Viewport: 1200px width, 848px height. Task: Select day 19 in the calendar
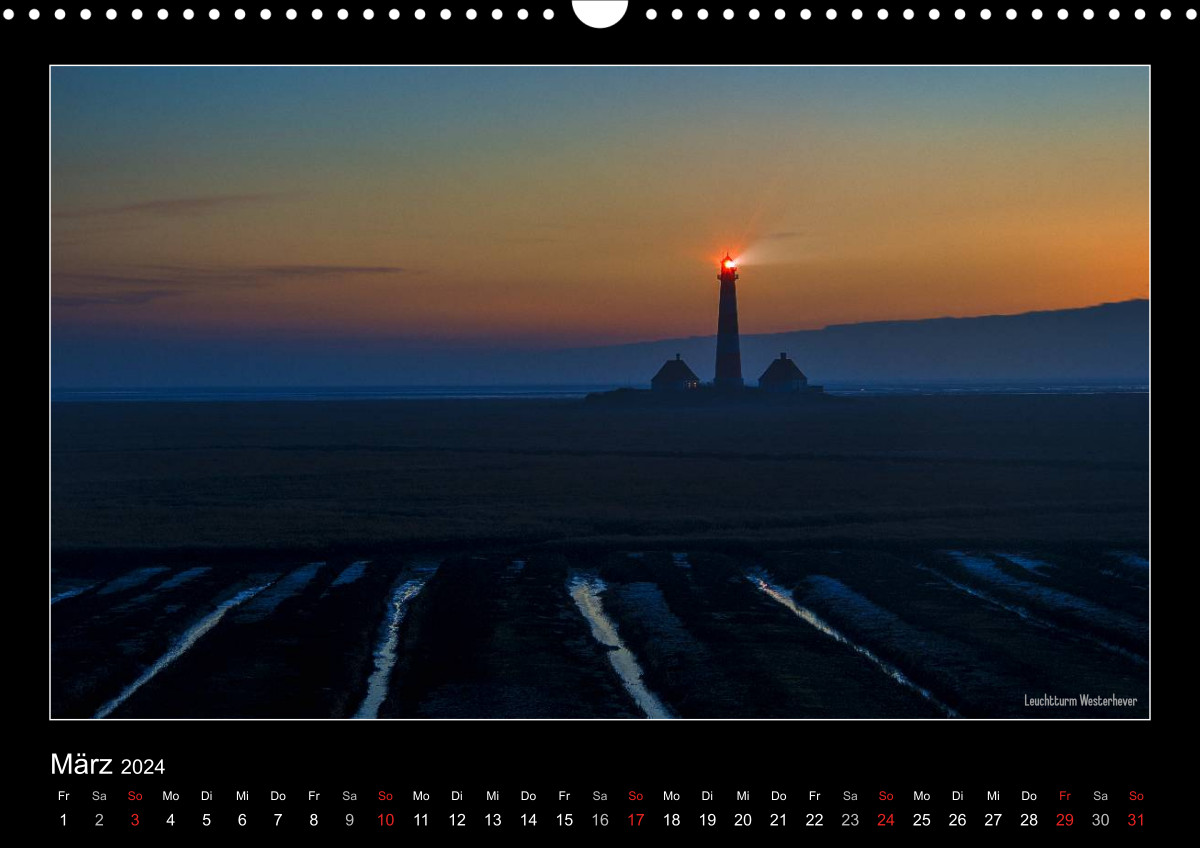click(x=707, y=820)
